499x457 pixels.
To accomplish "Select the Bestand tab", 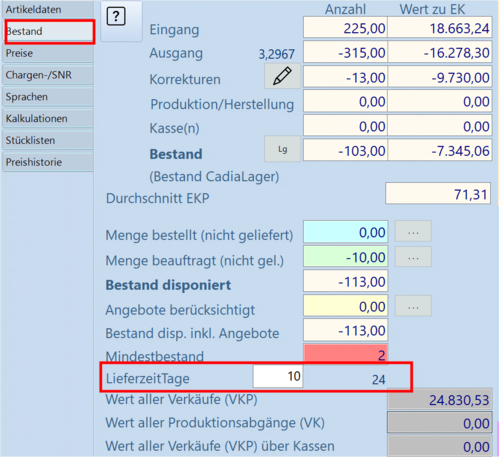I will pyautogui.click(x=49, y=32).
